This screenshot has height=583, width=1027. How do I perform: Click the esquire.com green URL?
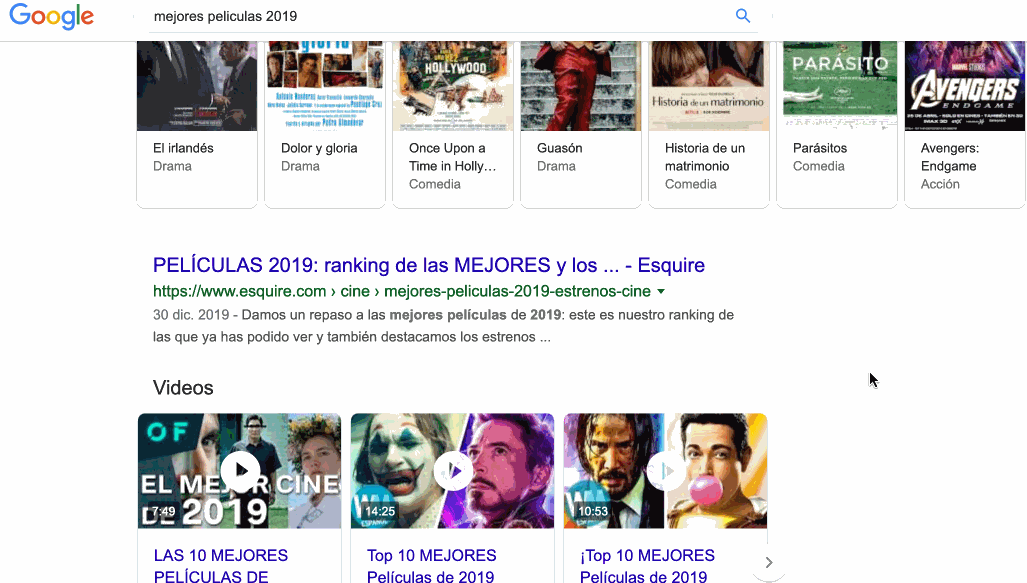402,291
